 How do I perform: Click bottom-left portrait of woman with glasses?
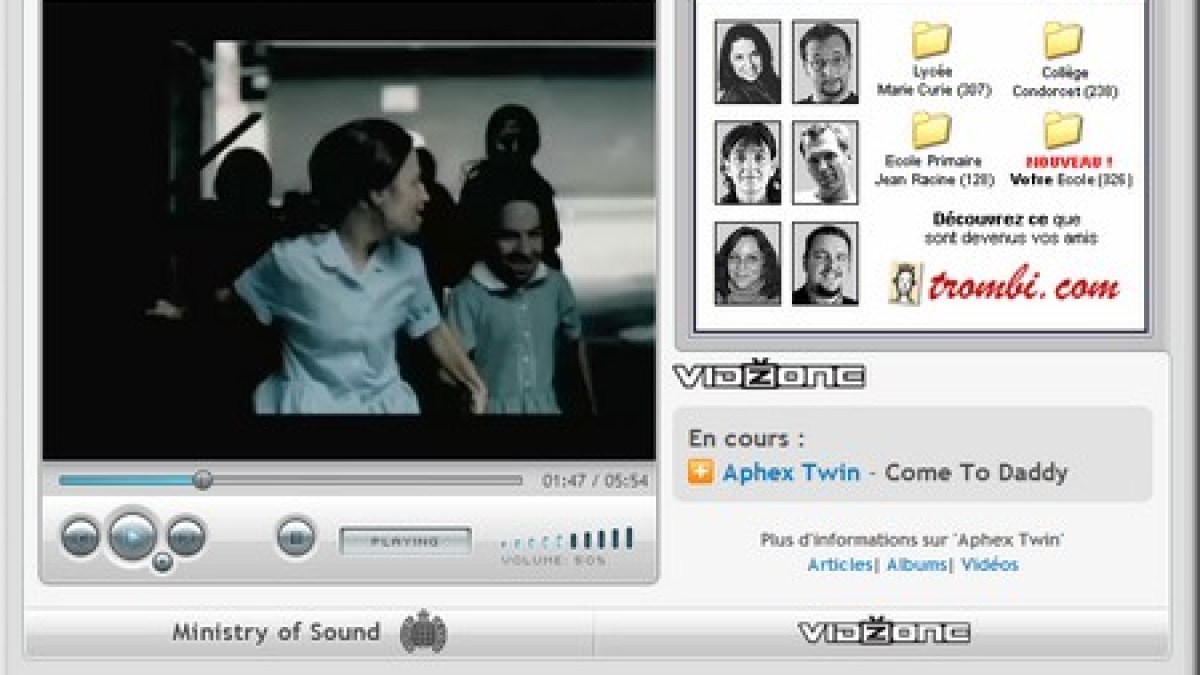click(x=747, y=263)
